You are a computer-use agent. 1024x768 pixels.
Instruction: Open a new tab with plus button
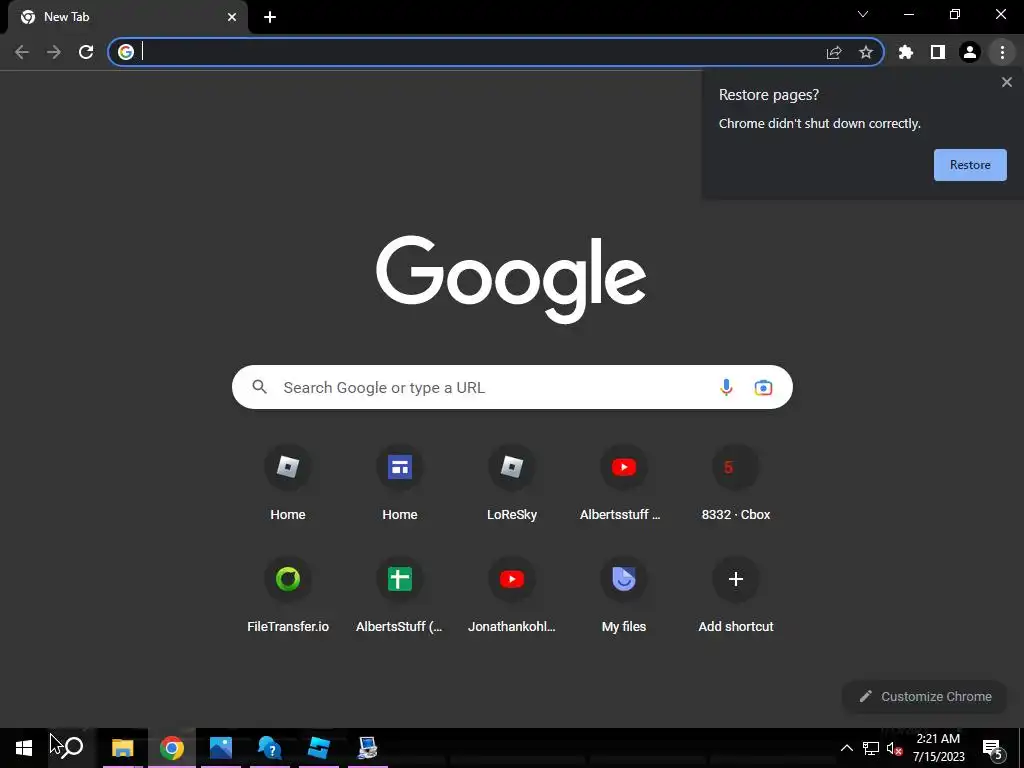tap(270, 17)
